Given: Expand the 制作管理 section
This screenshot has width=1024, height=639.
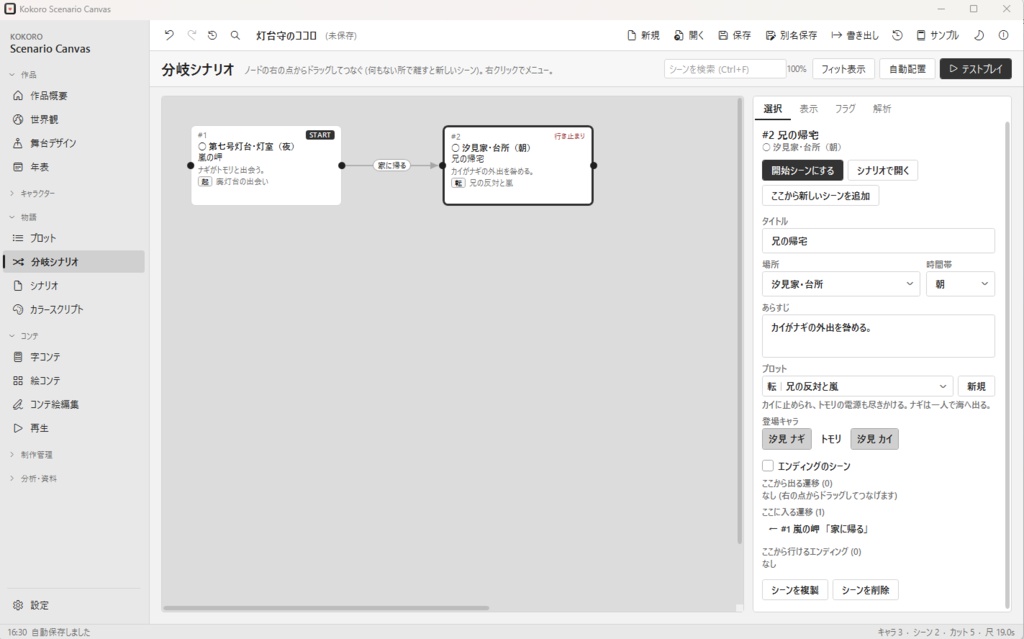Looking at the screenshot, I should (31, 455).
